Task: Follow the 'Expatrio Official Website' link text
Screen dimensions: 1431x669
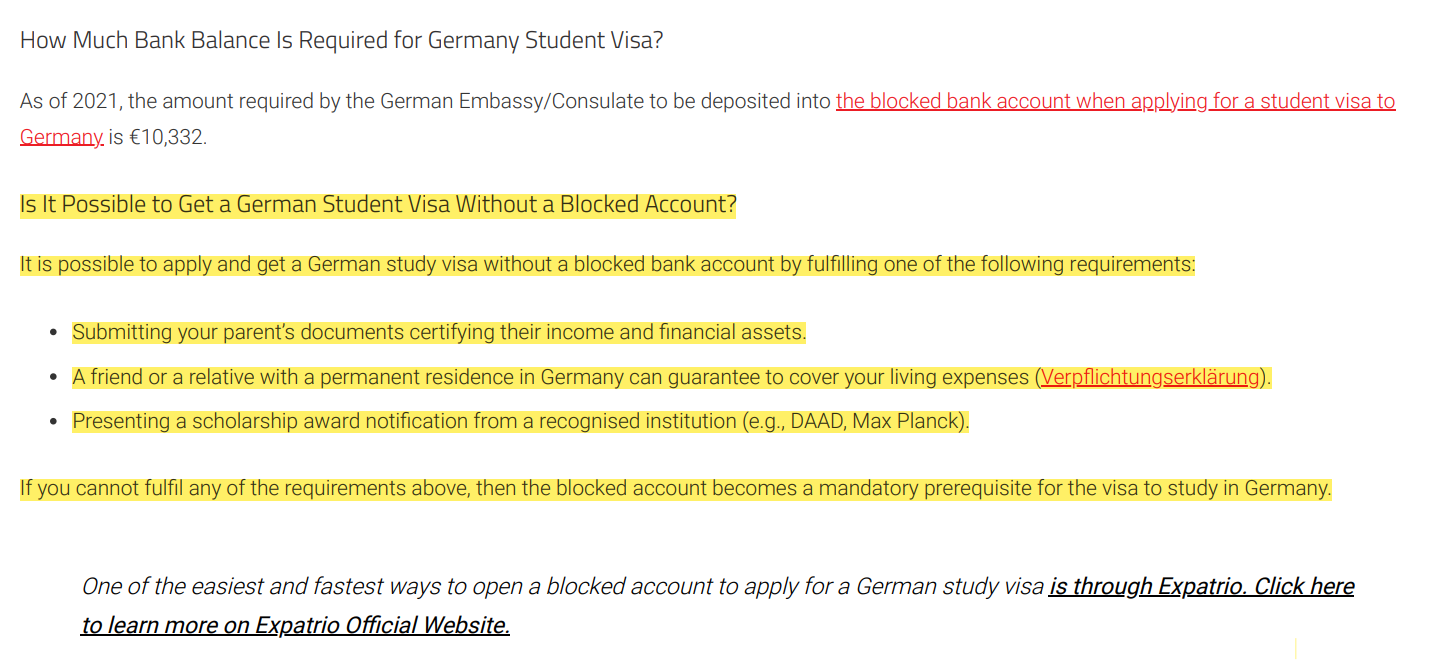Action: pyautogui.click(x=295, y=625)
